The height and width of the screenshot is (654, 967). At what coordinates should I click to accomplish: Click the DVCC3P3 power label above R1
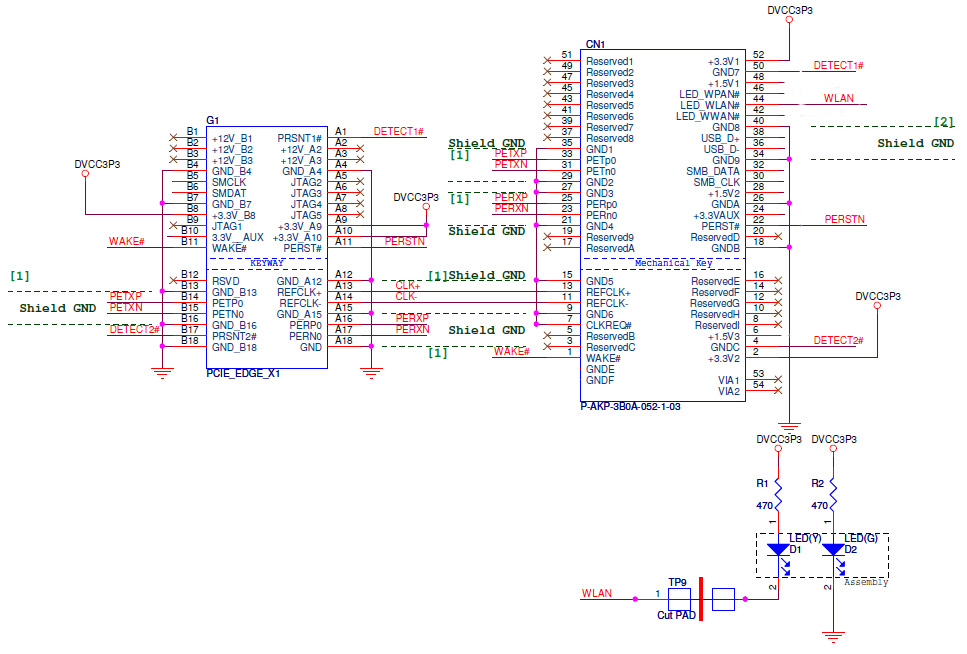(x=780, y=439)
